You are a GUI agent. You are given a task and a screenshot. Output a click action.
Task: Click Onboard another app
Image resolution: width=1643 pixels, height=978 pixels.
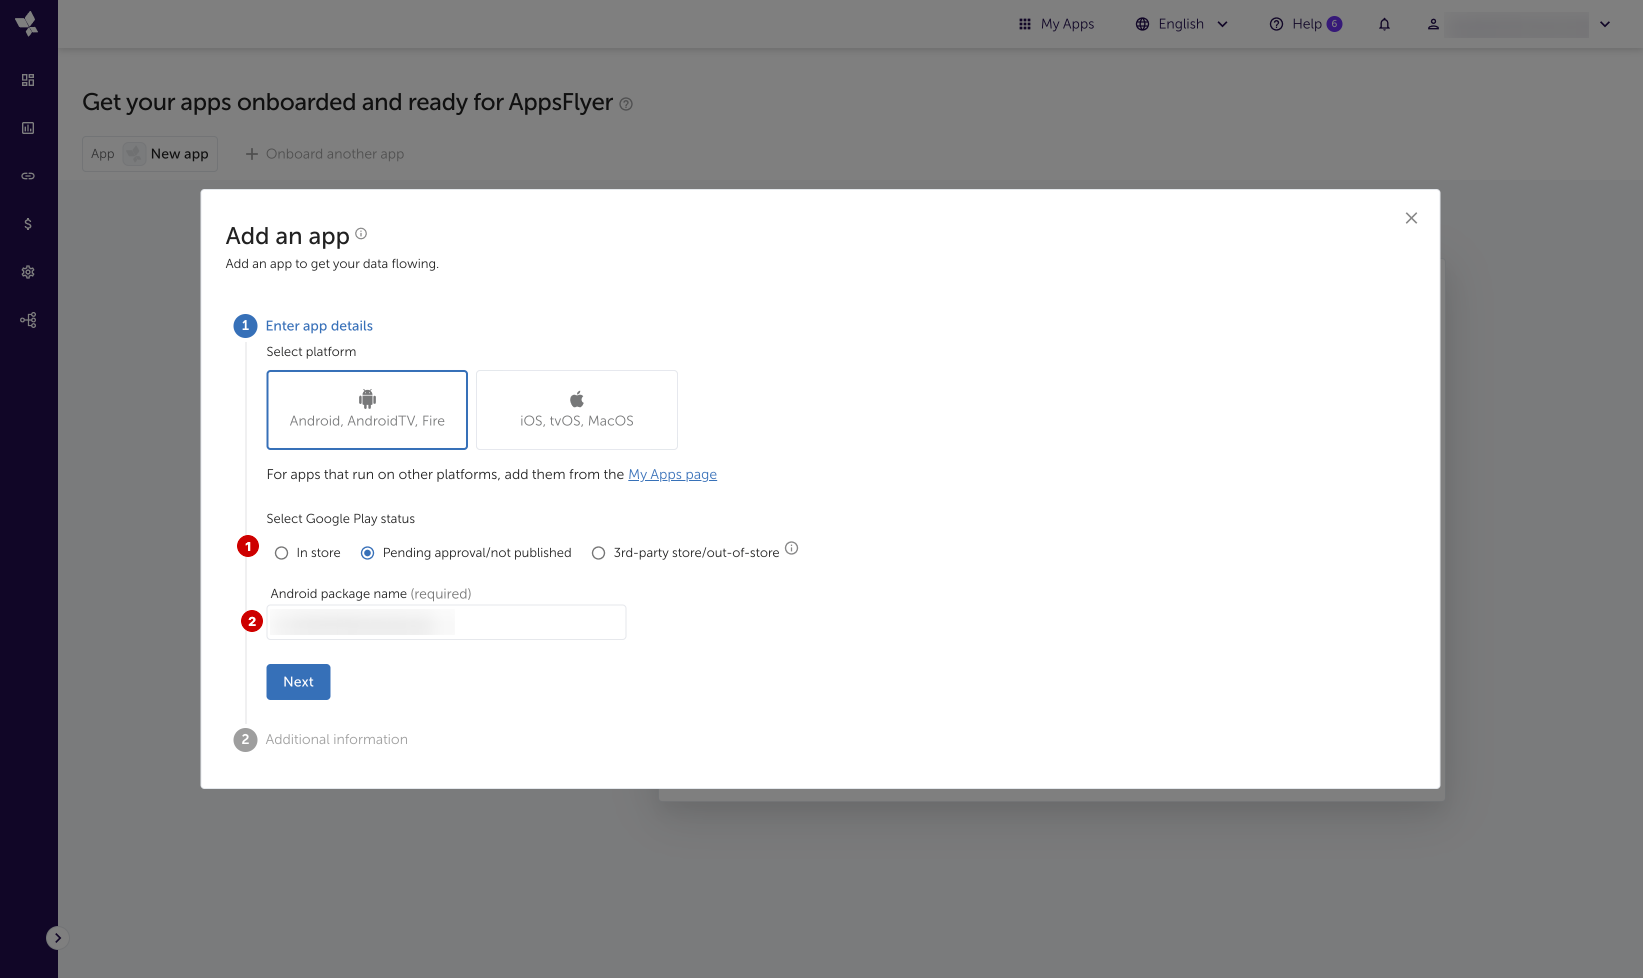[x=325, y=154]
